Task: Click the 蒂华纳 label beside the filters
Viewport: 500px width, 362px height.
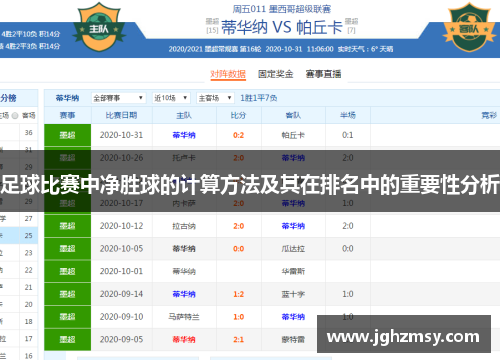Action: coord(67,98)
